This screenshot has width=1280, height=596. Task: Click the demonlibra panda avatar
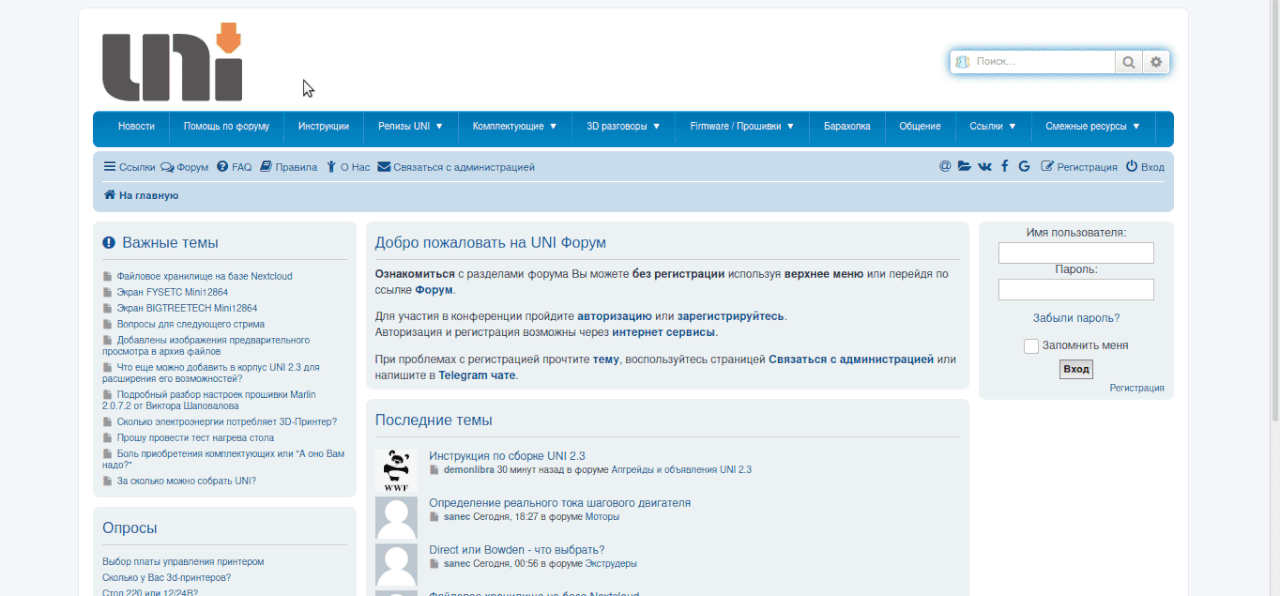pyautogui.click(x=396, y=470)
